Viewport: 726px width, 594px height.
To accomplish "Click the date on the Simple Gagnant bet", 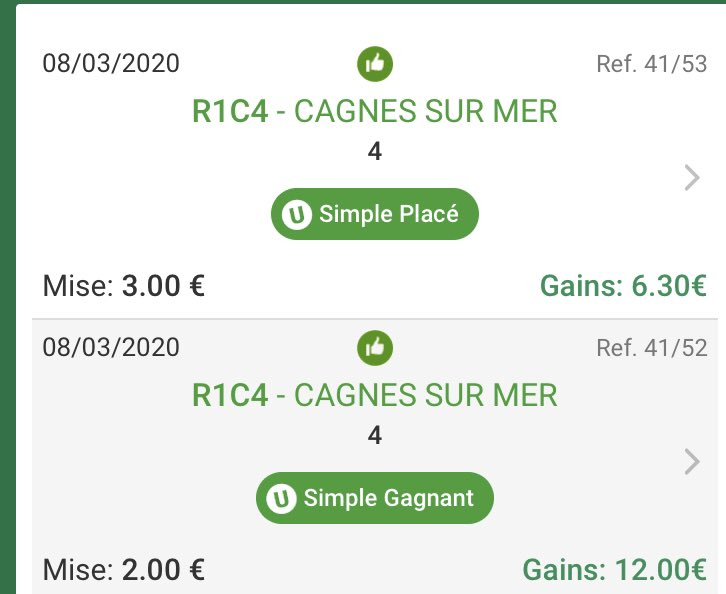I will (x=111, y=347).
